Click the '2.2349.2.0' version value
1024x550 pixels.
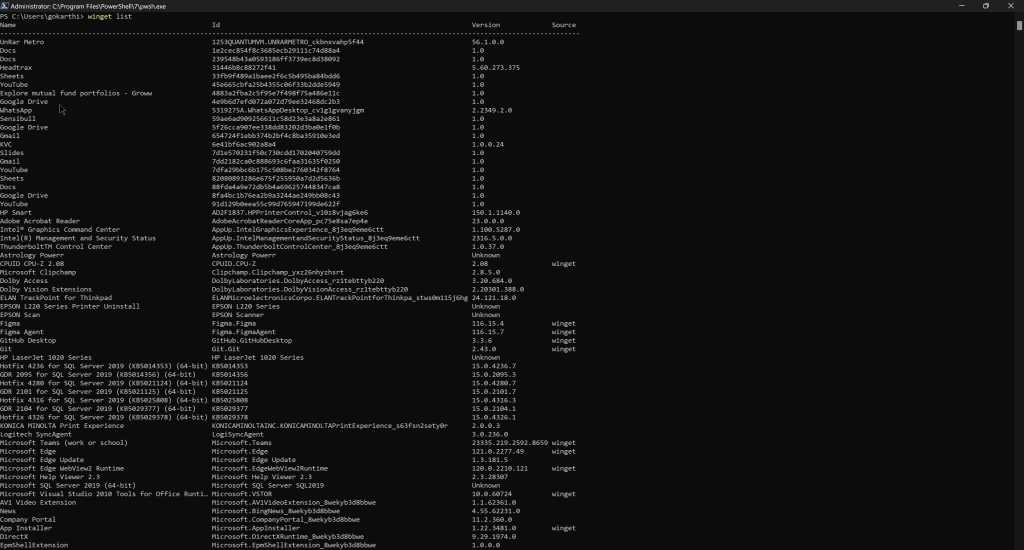coord(492,110)
